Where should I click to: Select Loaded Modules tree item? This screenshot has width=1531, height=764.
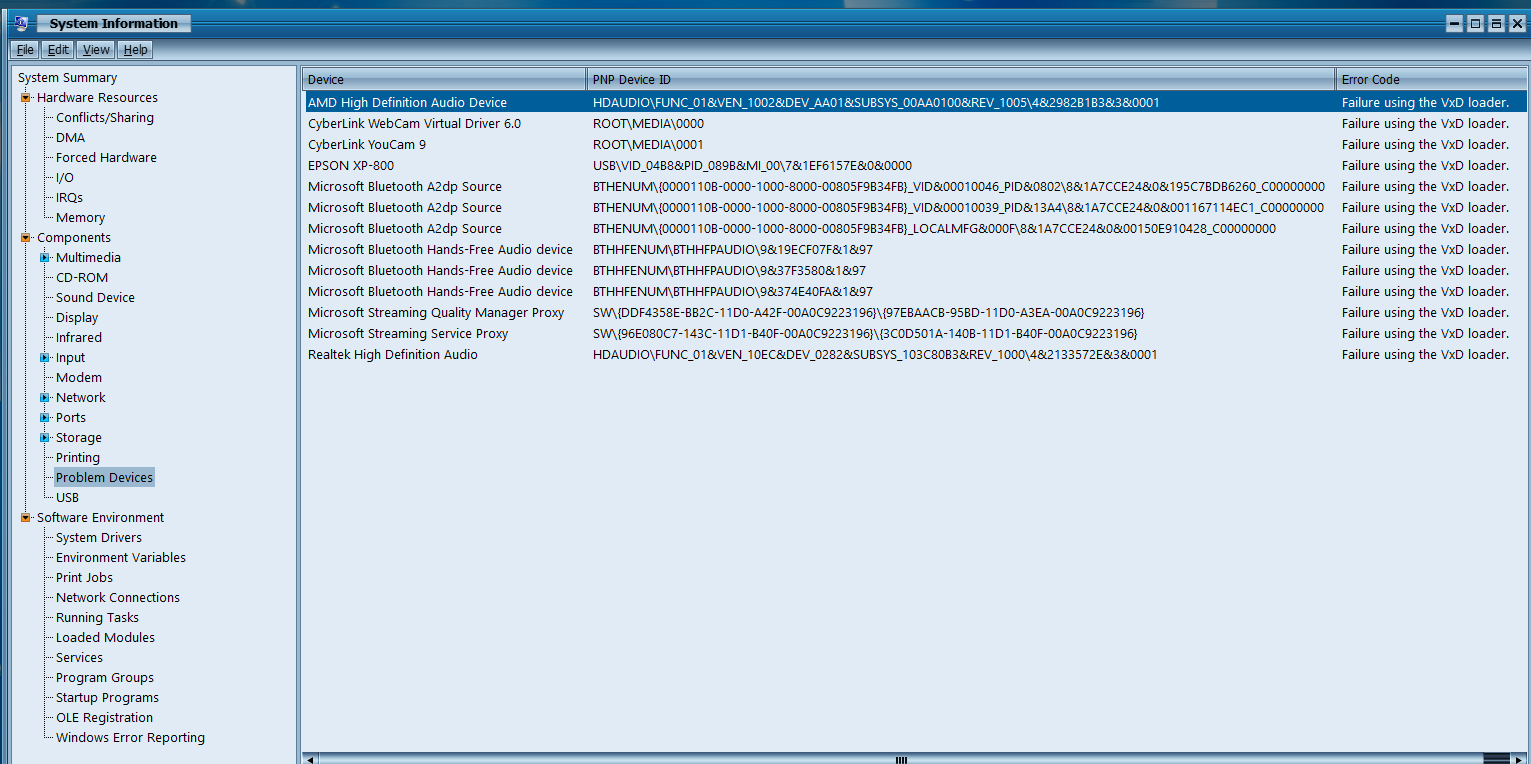point(105,638)
